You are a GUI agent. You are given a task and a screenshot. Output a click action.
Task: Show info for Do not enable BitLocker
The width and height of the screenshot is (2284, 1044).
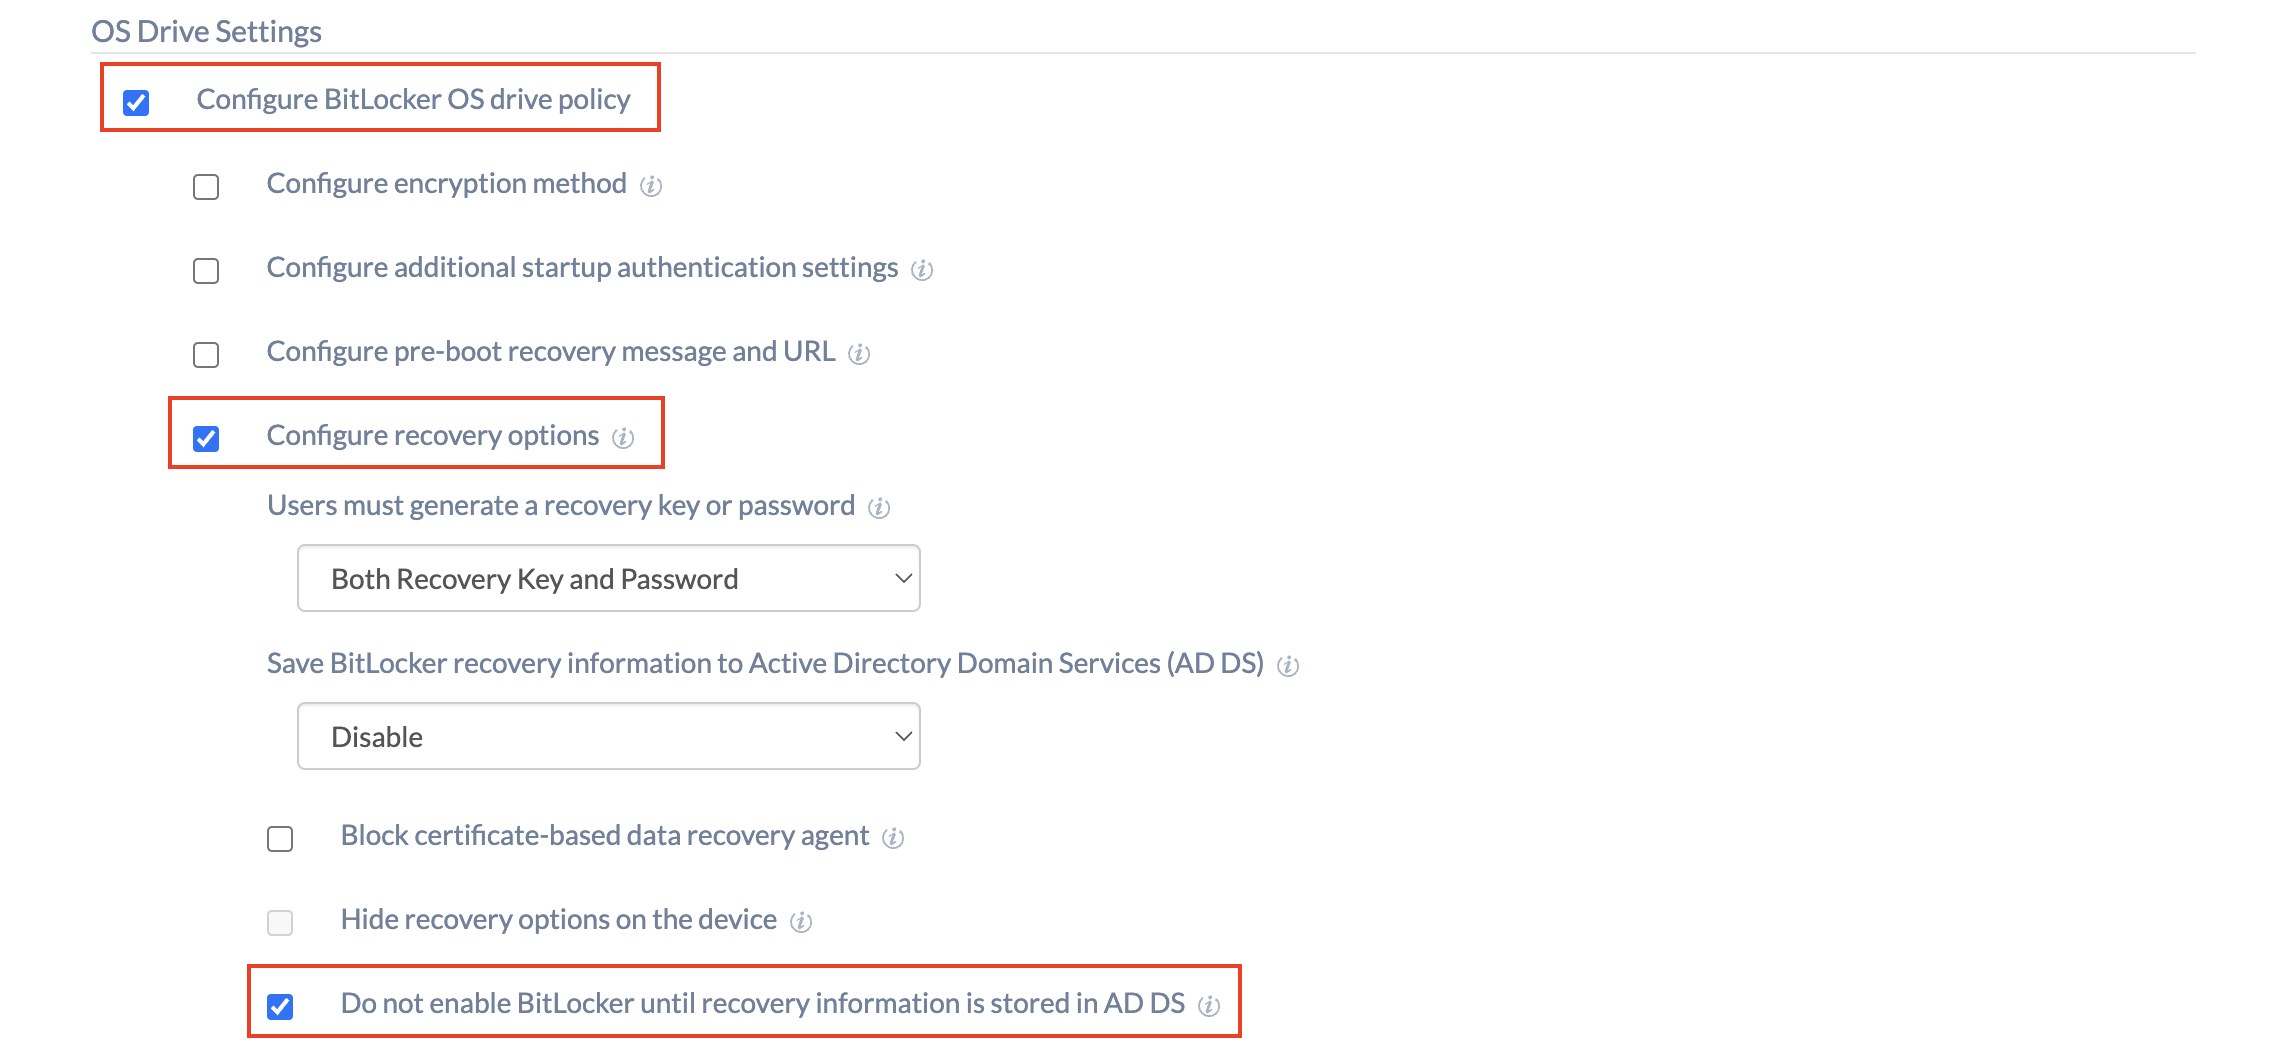(1209, 1006)
